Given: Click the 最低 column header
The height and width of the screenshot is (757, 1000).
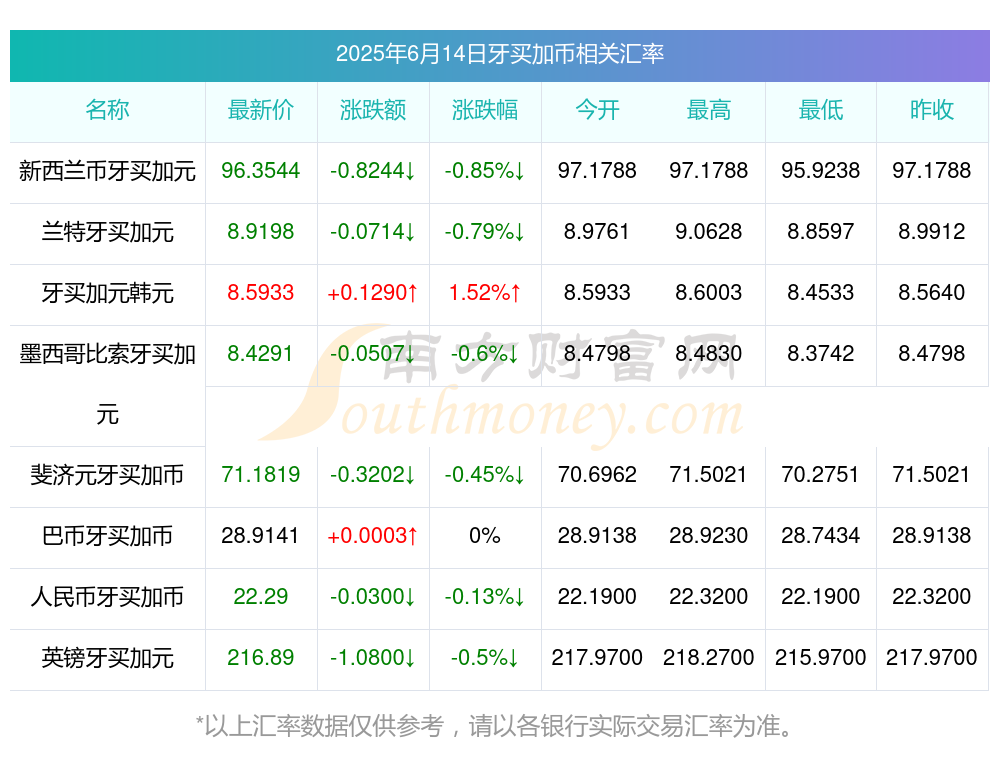Looking at the screenshot, I should pyautogui.click(x=821, y=110).
